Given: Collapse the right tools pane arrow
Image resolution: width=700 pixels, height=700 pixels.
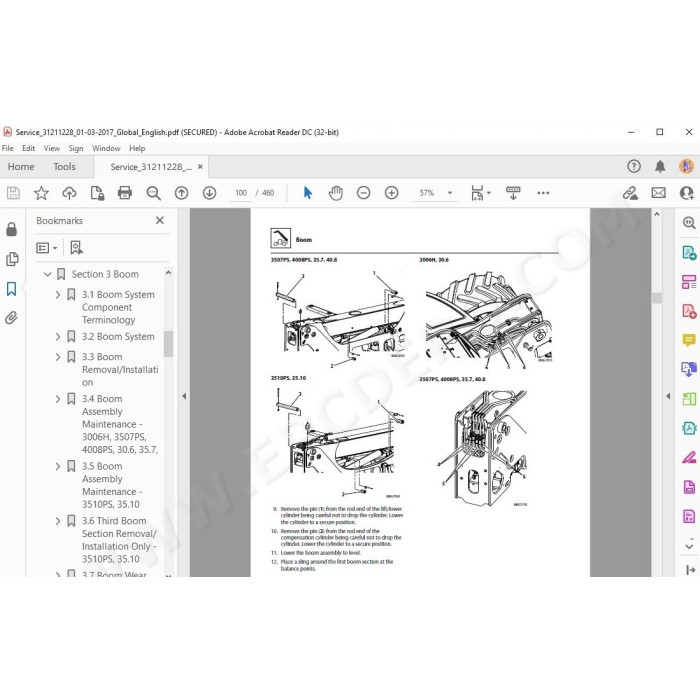Looking at the screenshot, I should point(668,396).
